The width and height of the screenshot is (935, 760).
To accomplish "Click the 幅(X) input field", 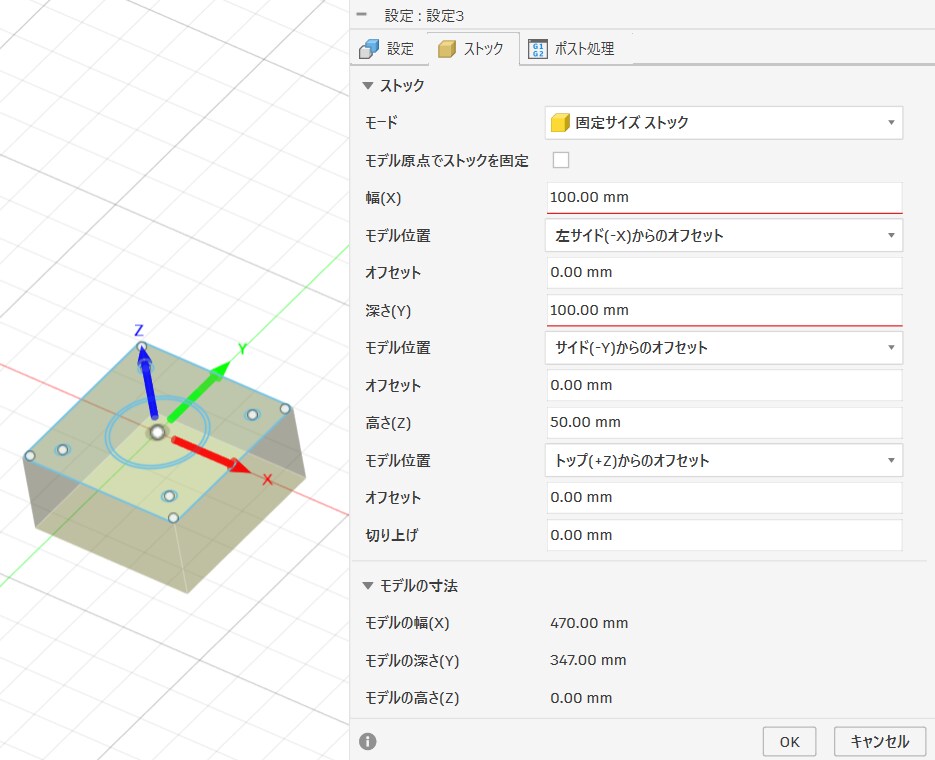I will click(724, 197).
